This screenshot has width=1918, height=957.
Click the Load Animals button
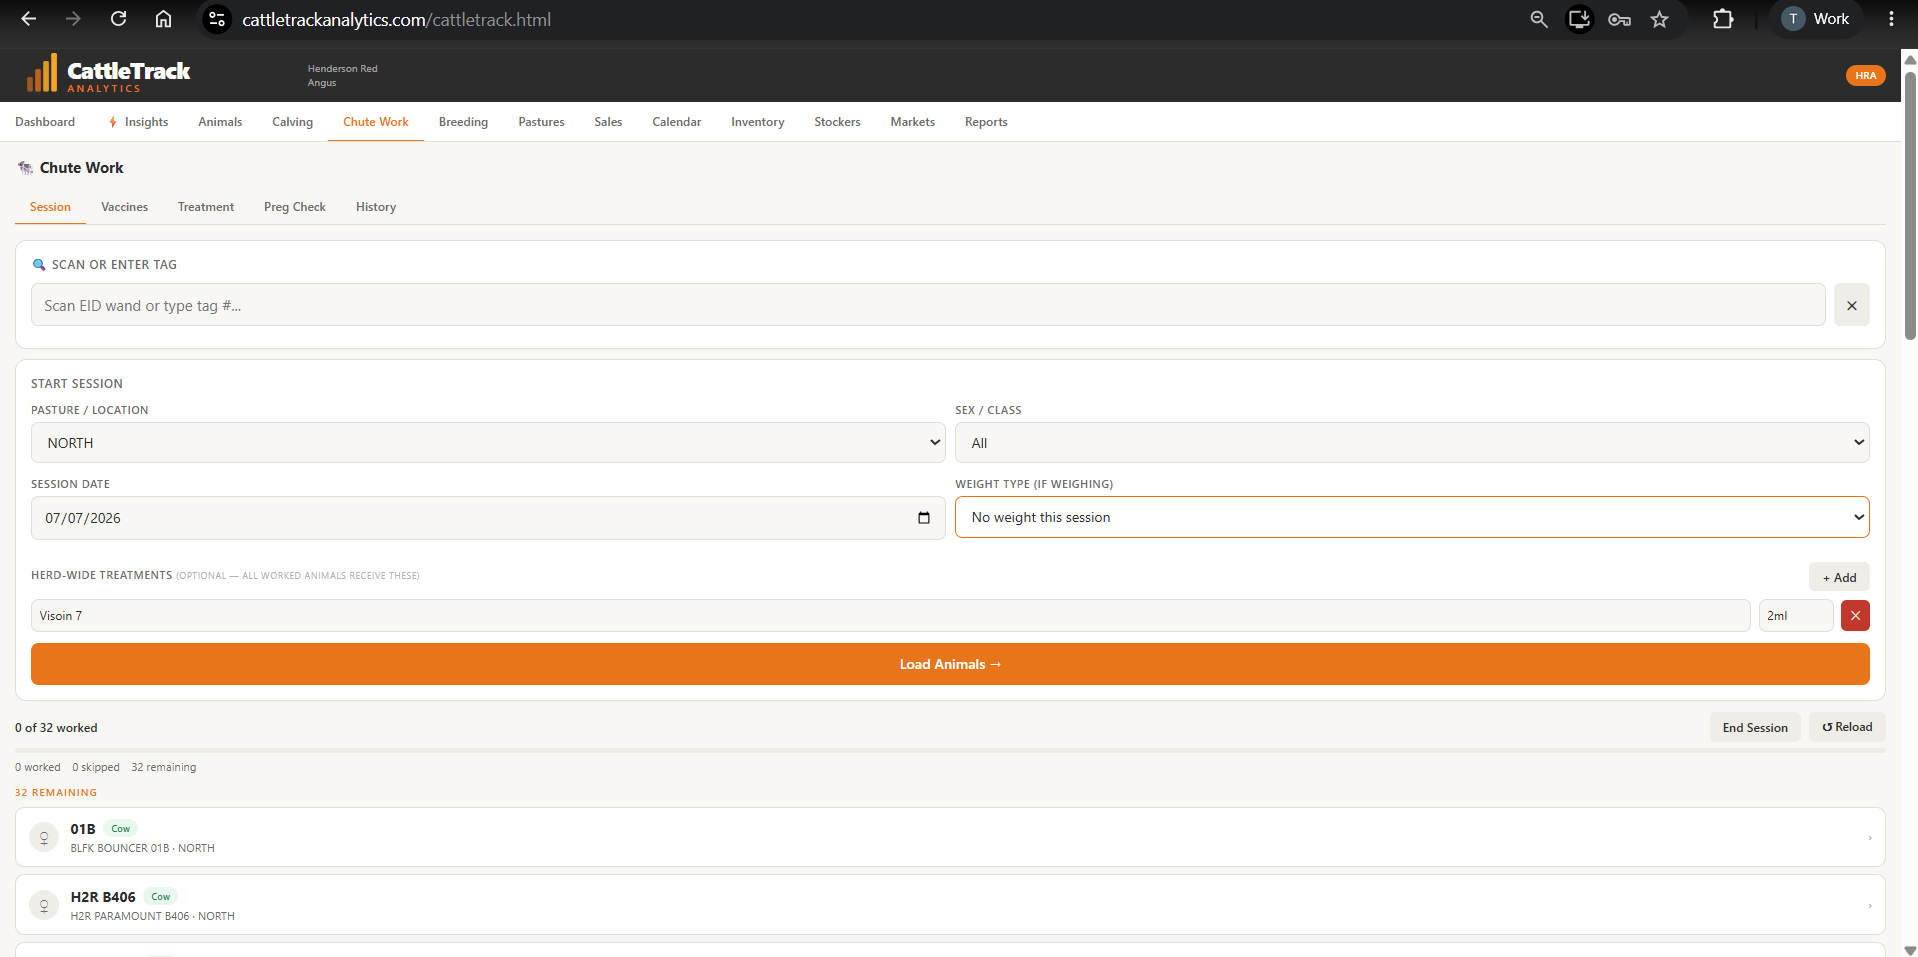(x=950, y=664)
